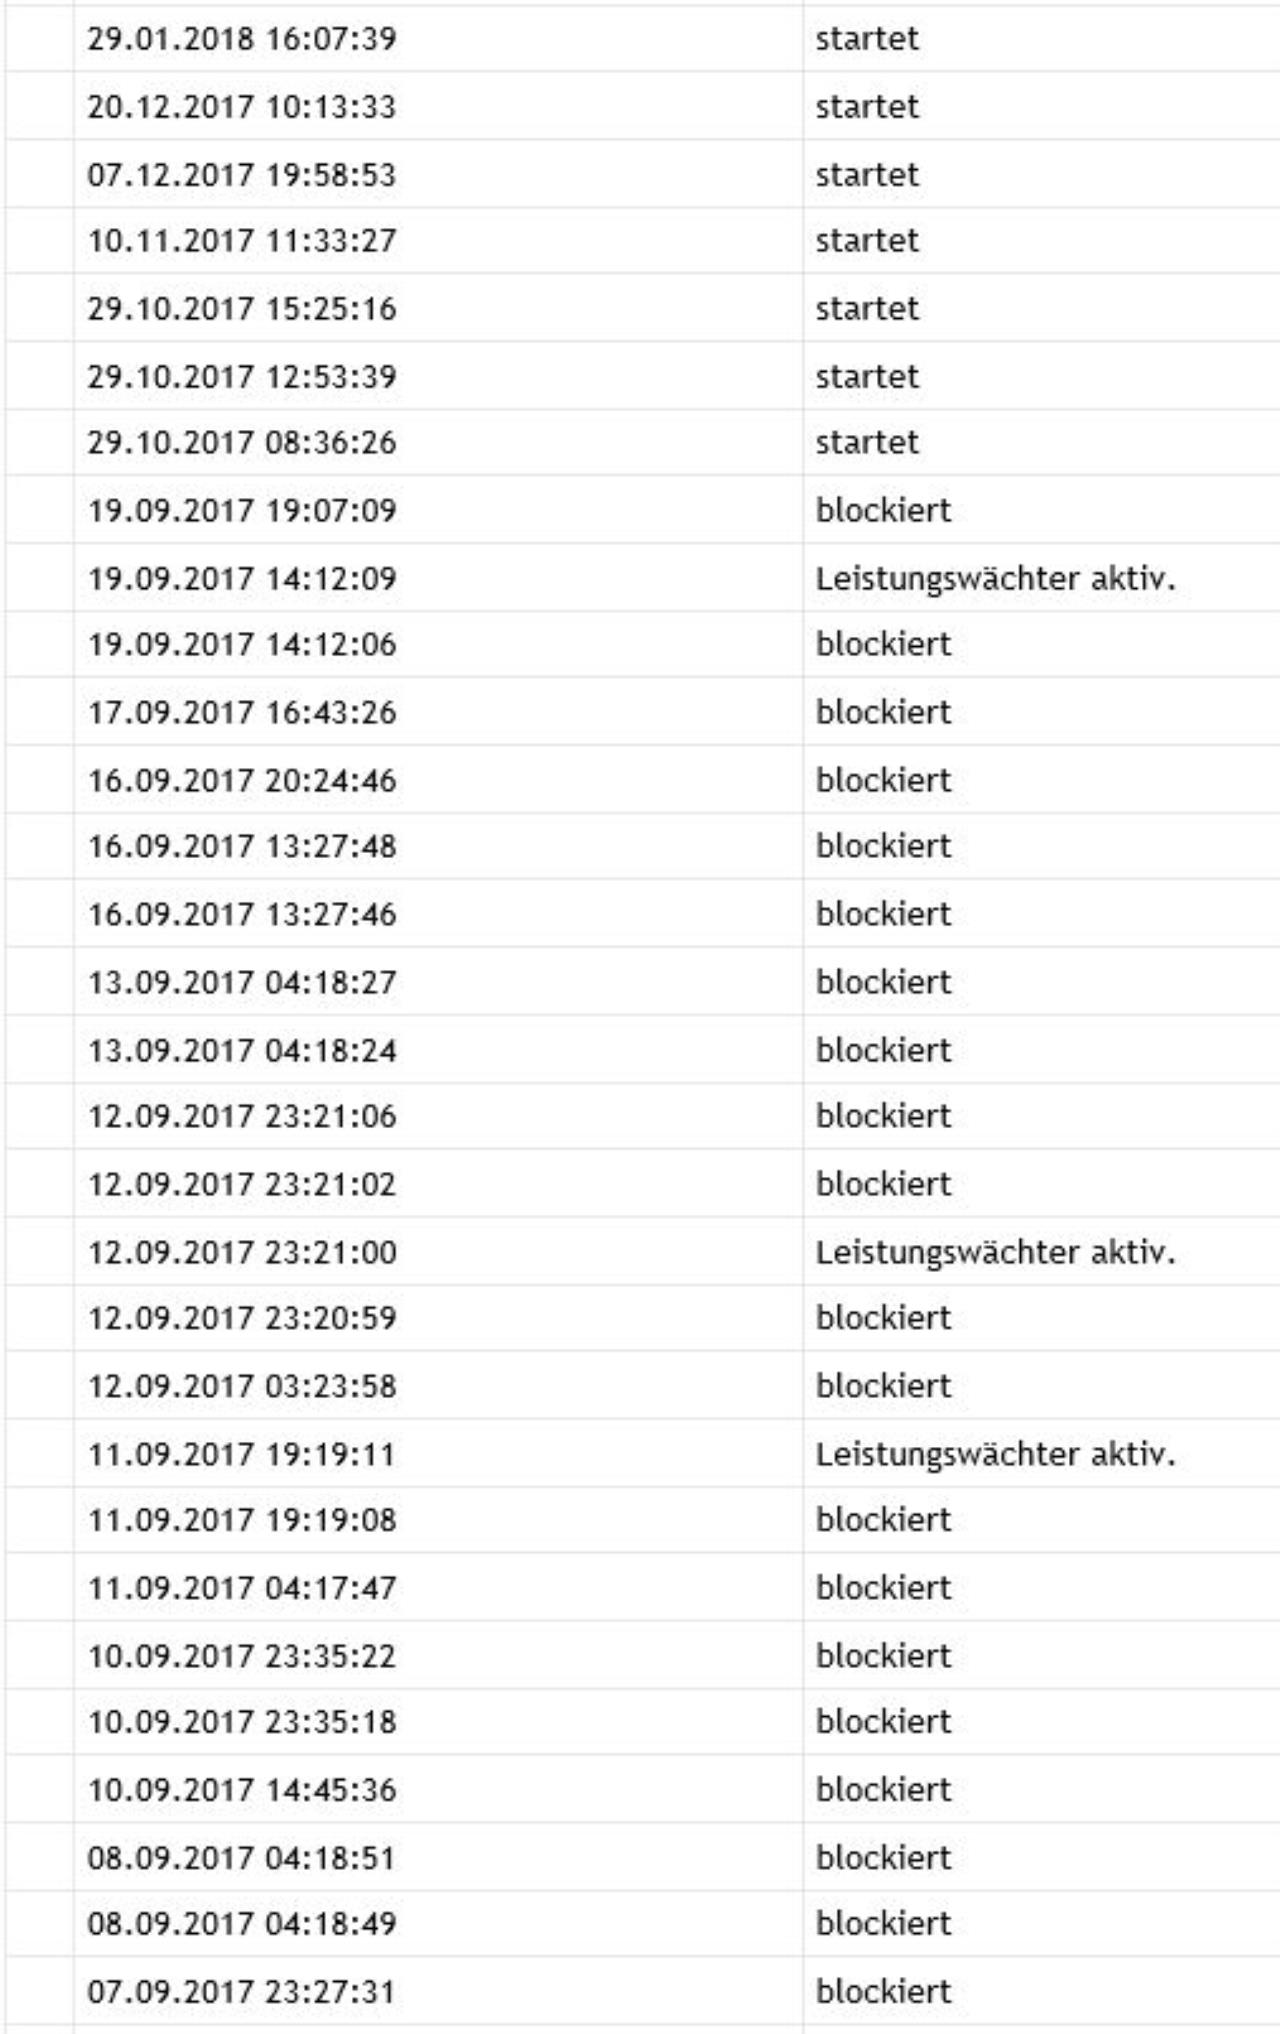Select Leistungswächter aktiv. entry from 19.09.2017
The width and height of the screenshot is (1280, 2034).
995,579
